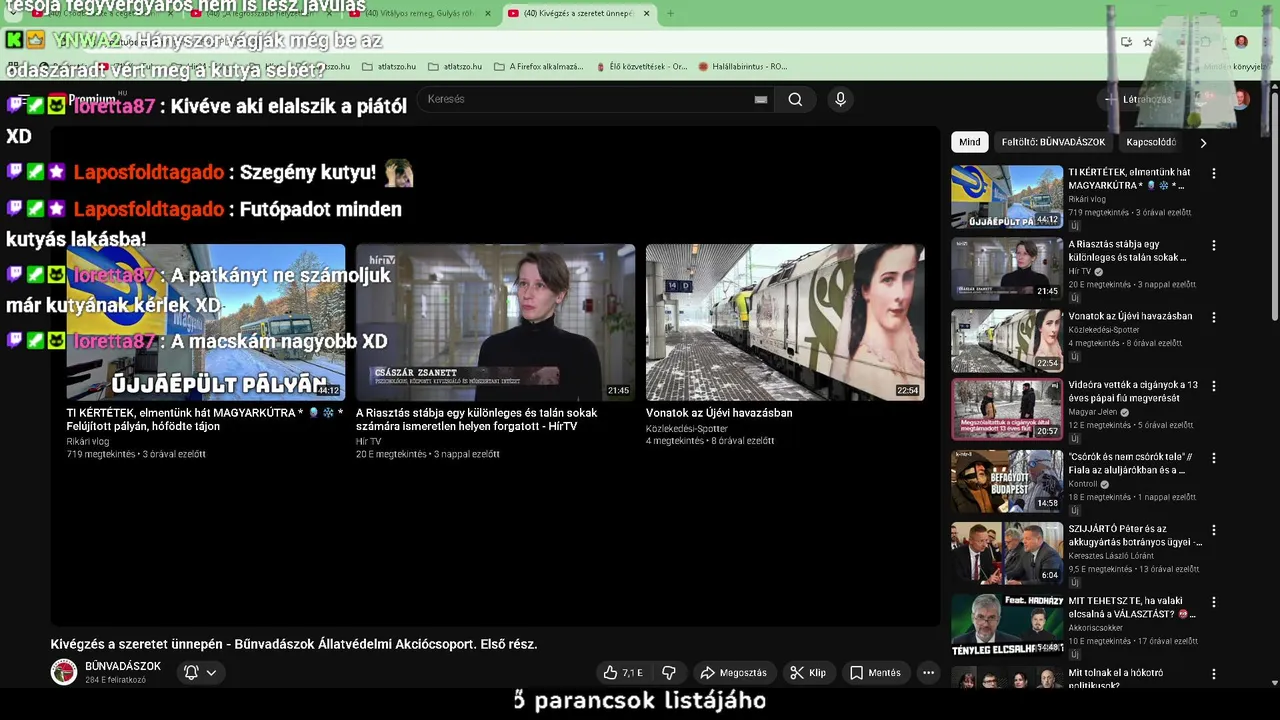Like the video, 7,1 E thumbs up
This screenshot has height=720, width=1280.
click(x=623, y=673)
